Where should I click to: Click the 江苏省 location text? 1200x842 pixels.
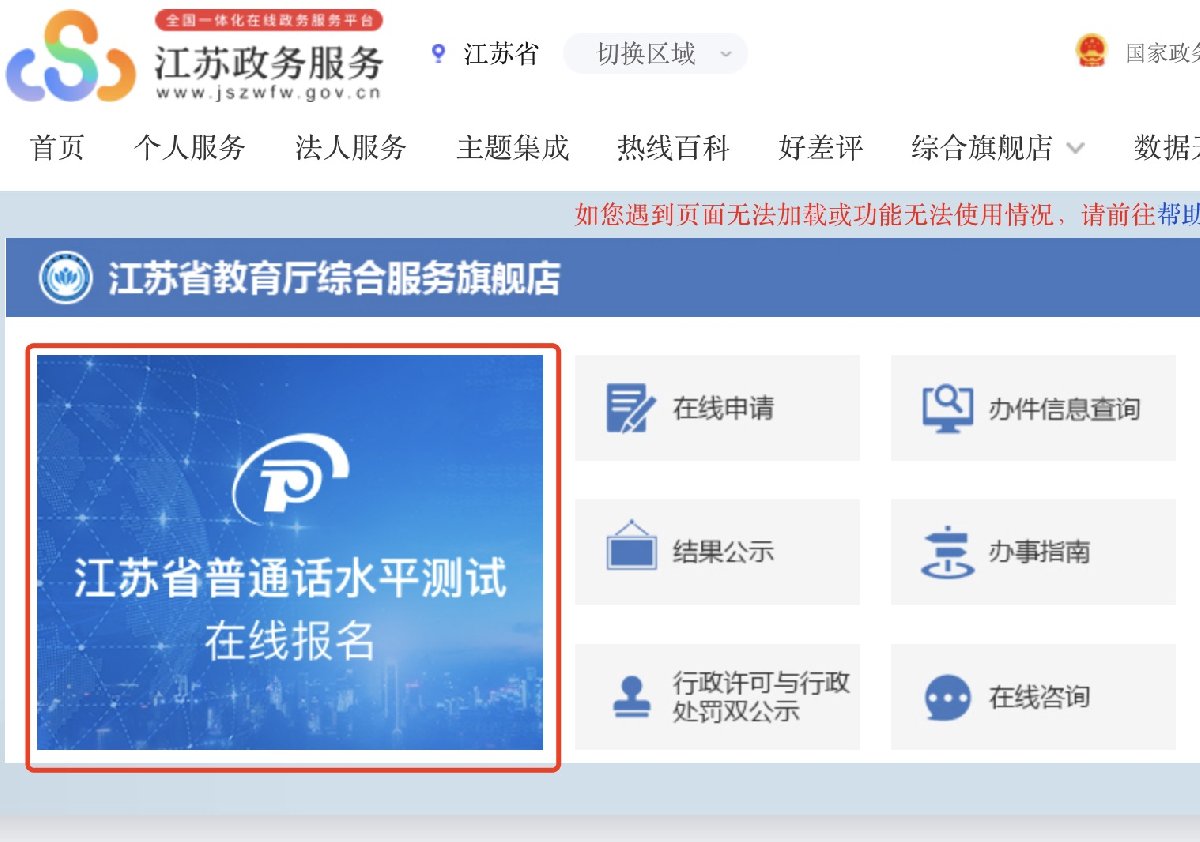[501, 53]
